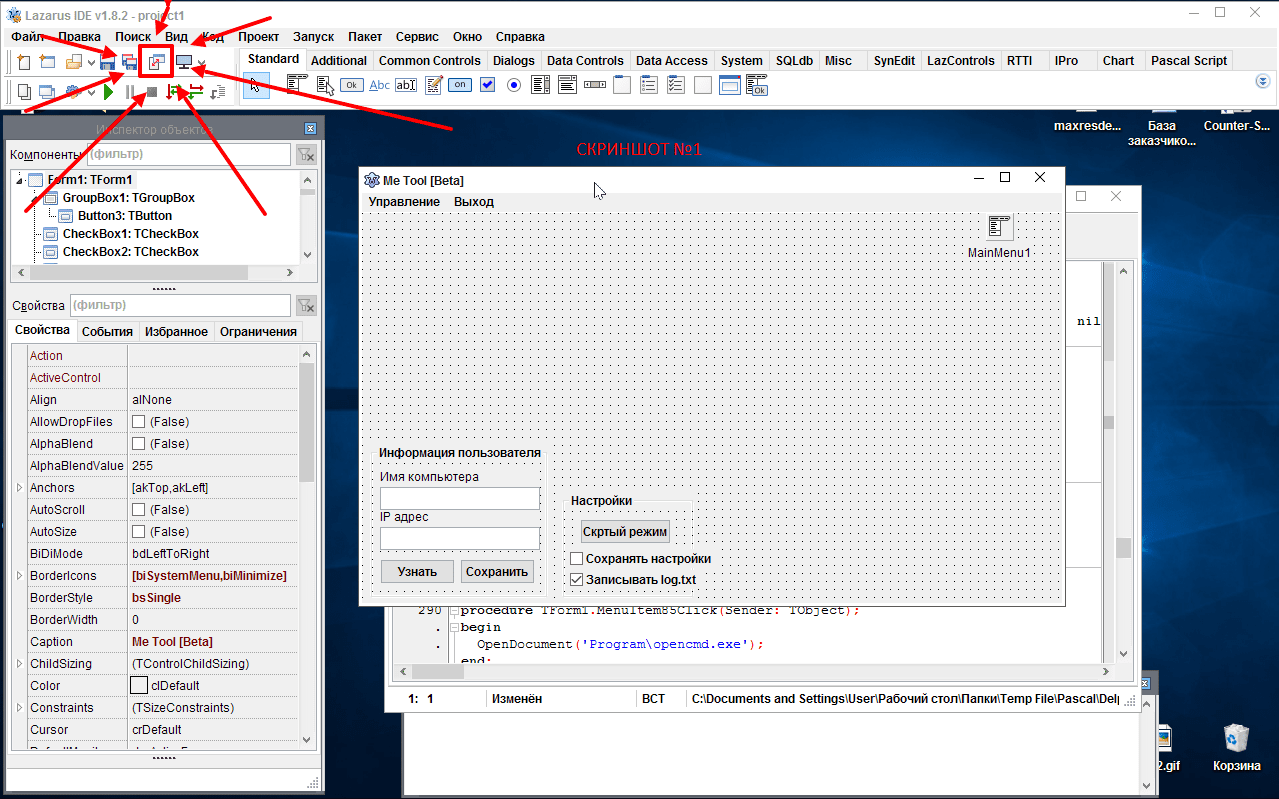The image size is (1279, 799).
Task: Select TMemo component in palette
Action: (x=433, y=85)
